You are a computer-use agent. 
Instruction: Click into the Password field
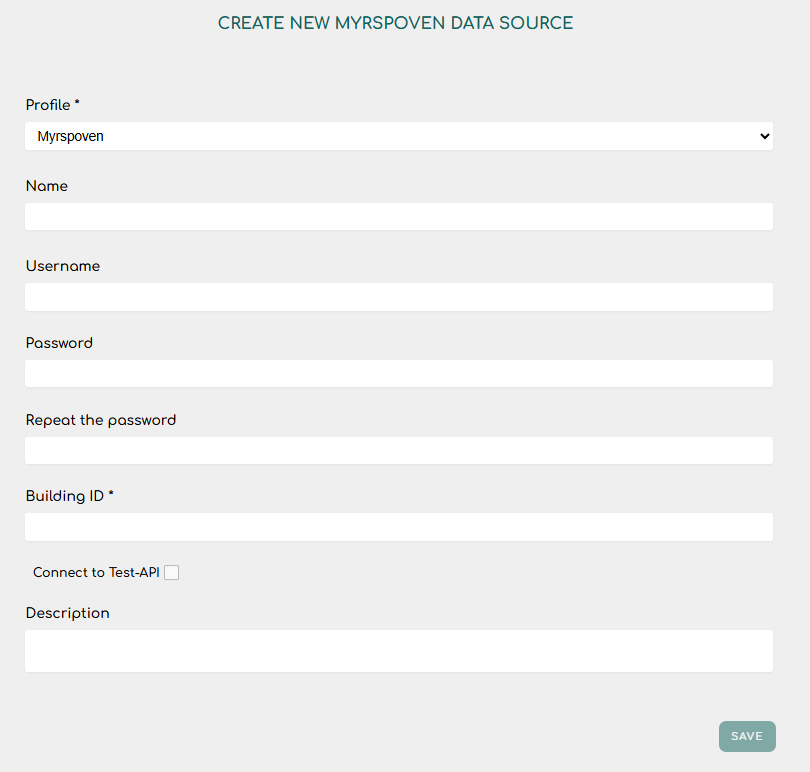[399, 374]
